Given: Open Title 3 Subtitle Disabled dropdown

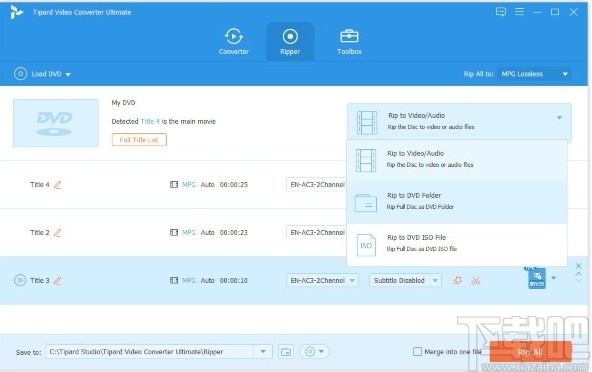Looking at the screenshot, I should pos(405,280).
